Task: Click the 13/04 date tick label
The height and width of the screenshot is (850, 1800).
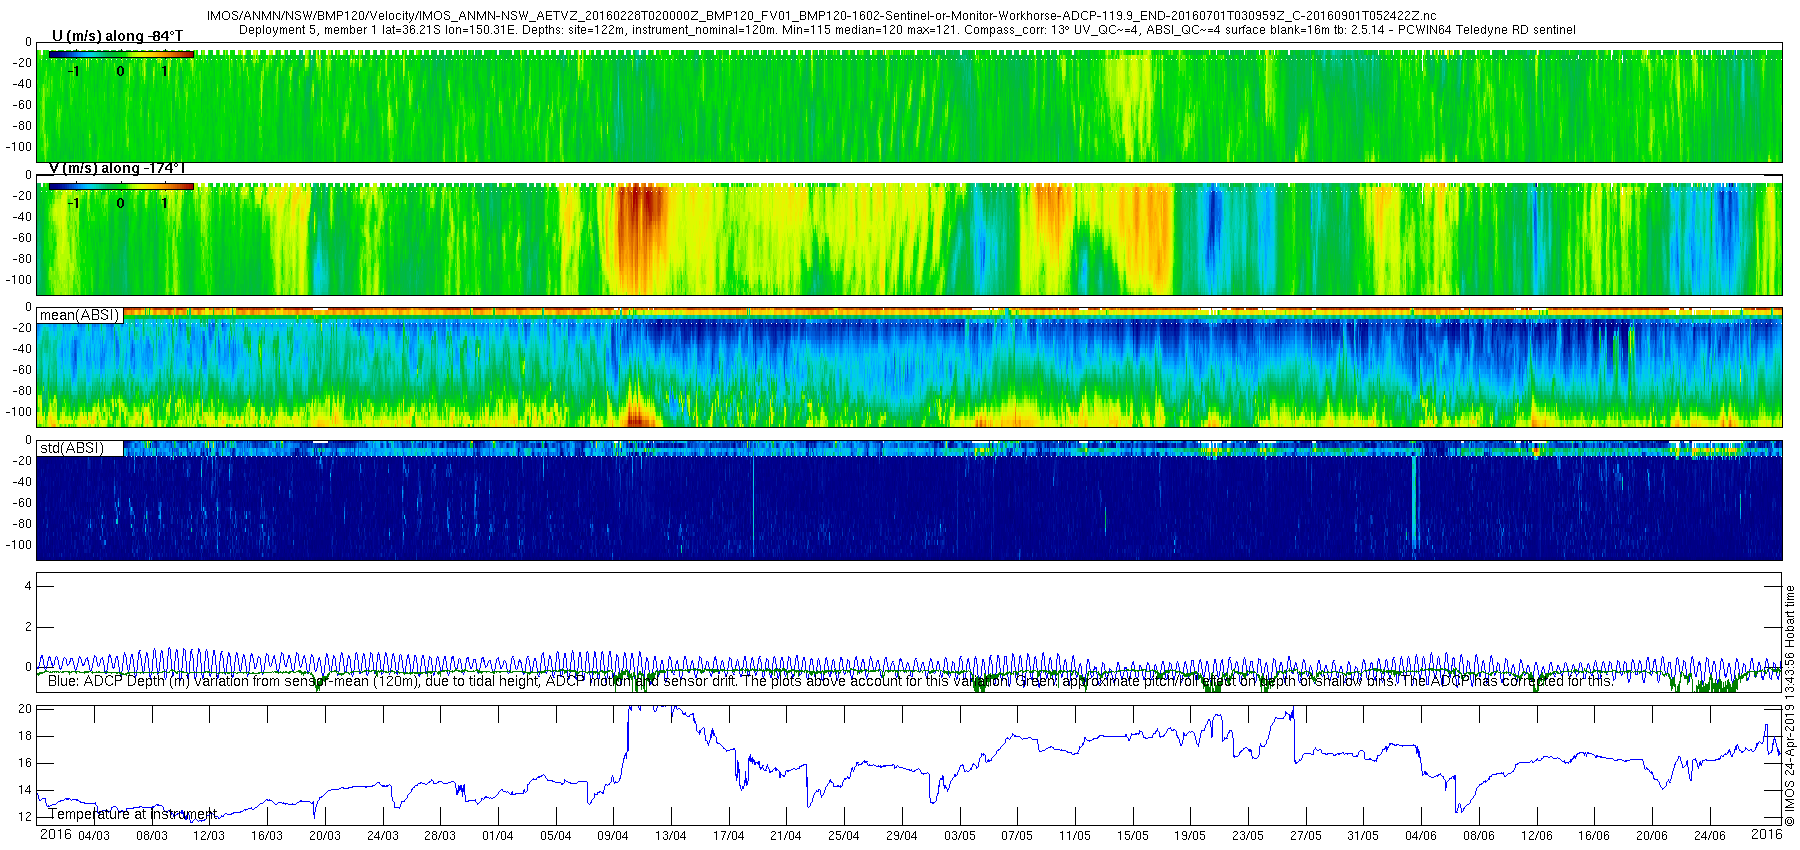Action: pyautogui.click(x=671, y=836)
